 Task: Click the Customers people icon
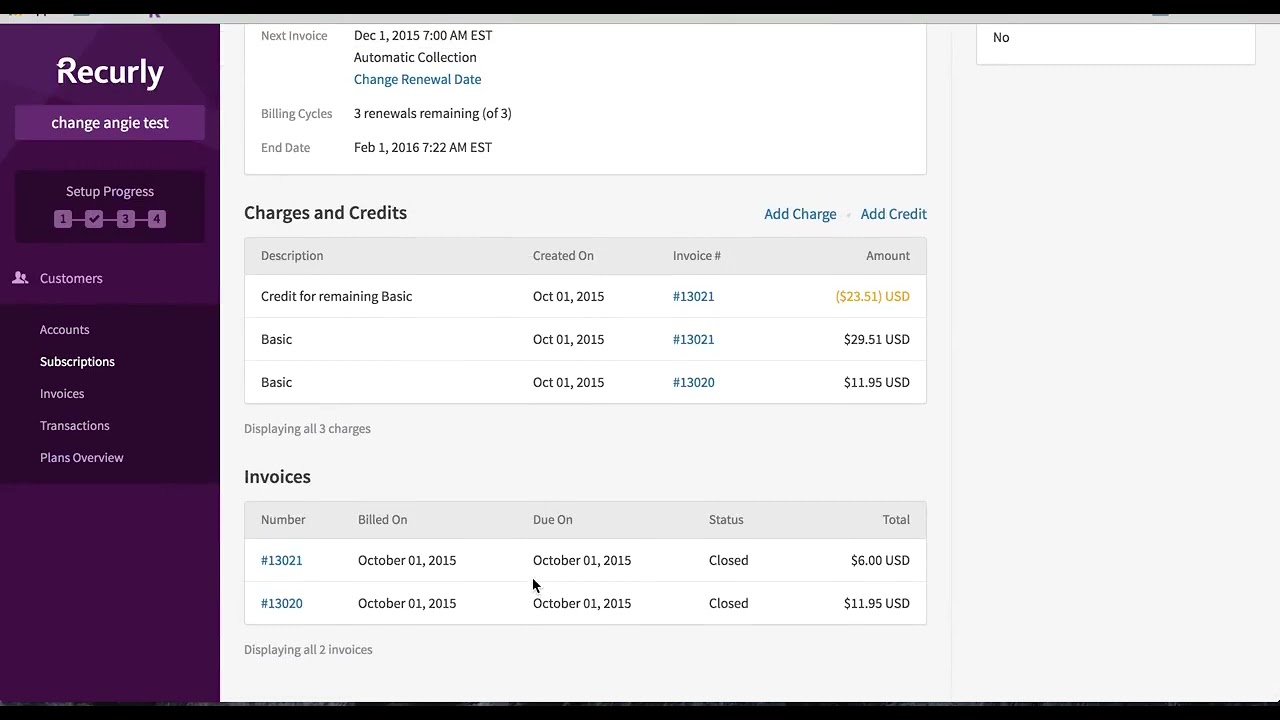[20, 278]
